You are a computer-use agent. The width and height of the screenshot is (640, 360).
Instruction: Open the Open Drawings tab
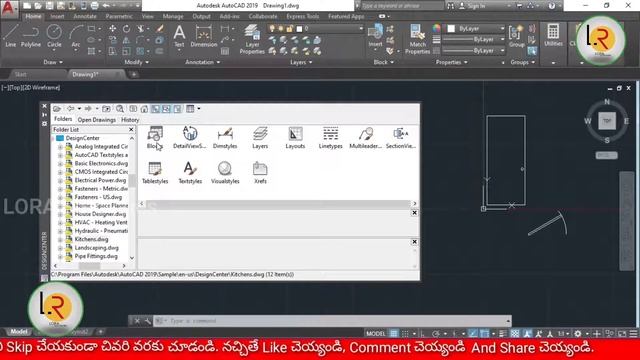(97, 120)
